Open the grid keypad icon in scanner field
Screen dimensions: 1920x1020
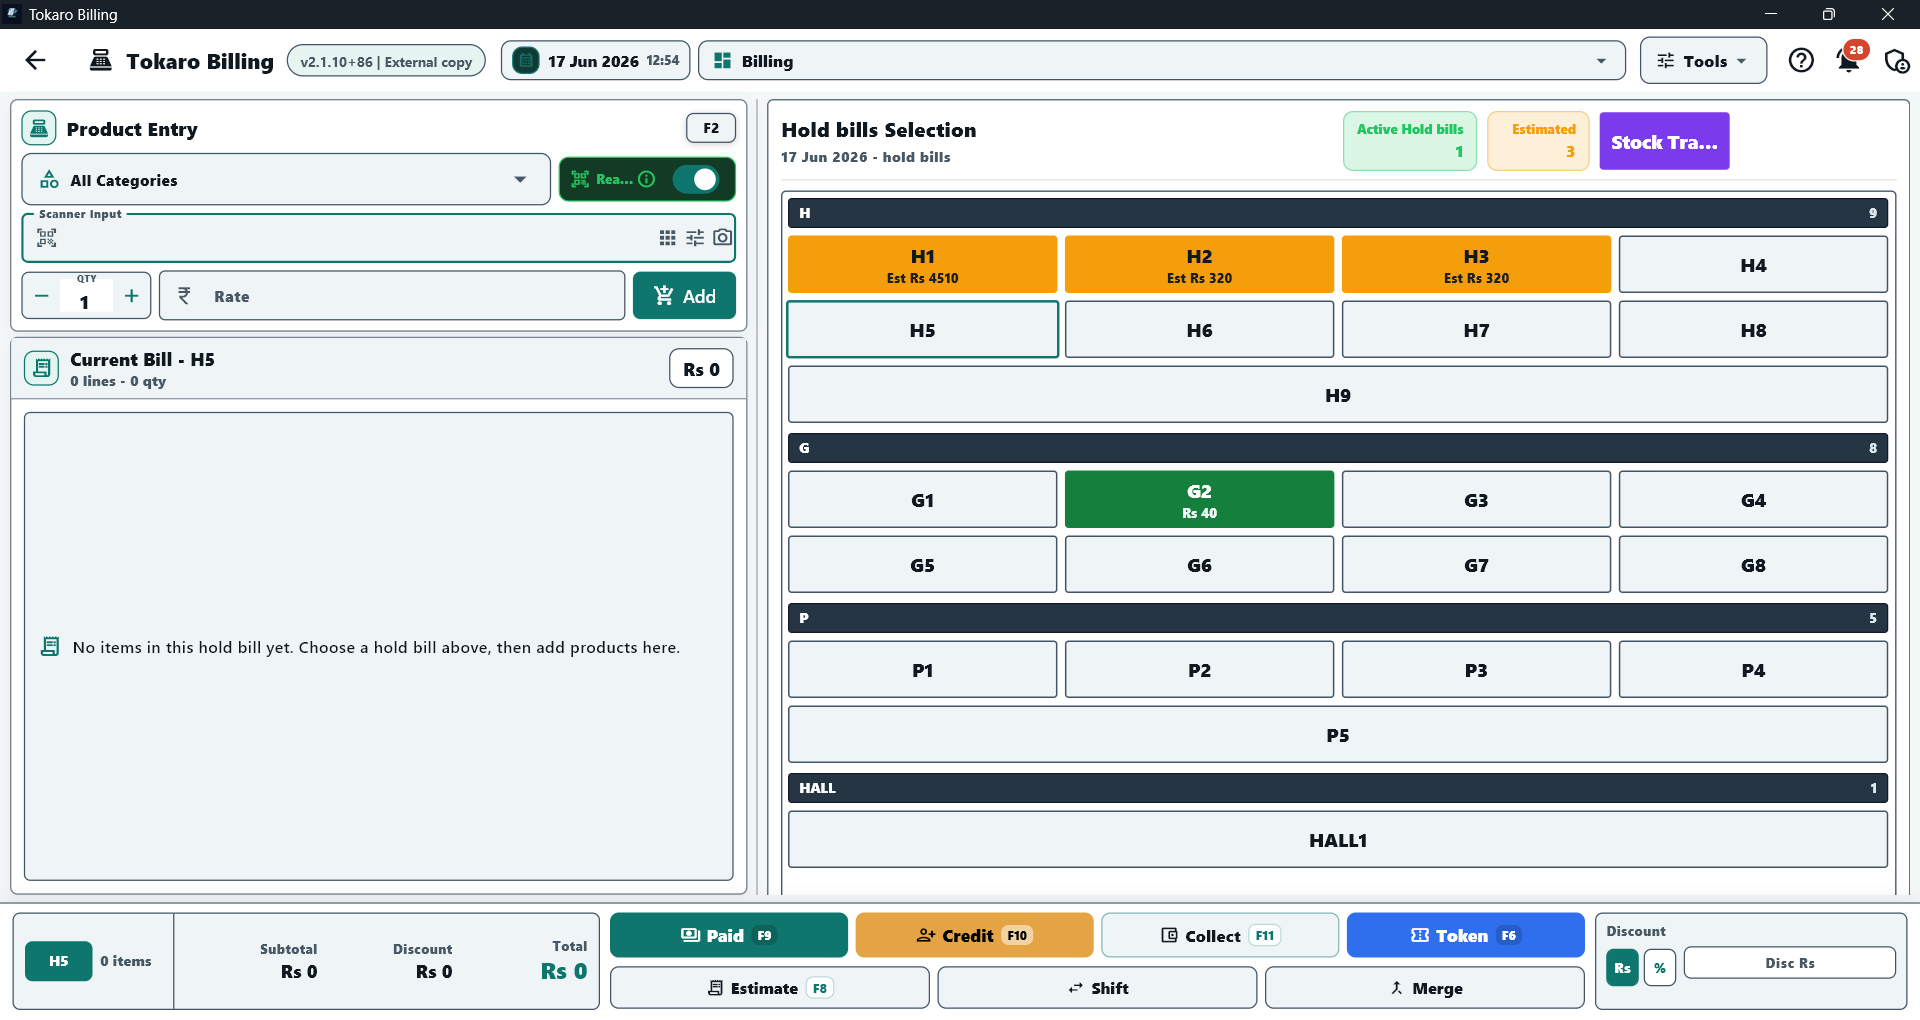(667, 238)
